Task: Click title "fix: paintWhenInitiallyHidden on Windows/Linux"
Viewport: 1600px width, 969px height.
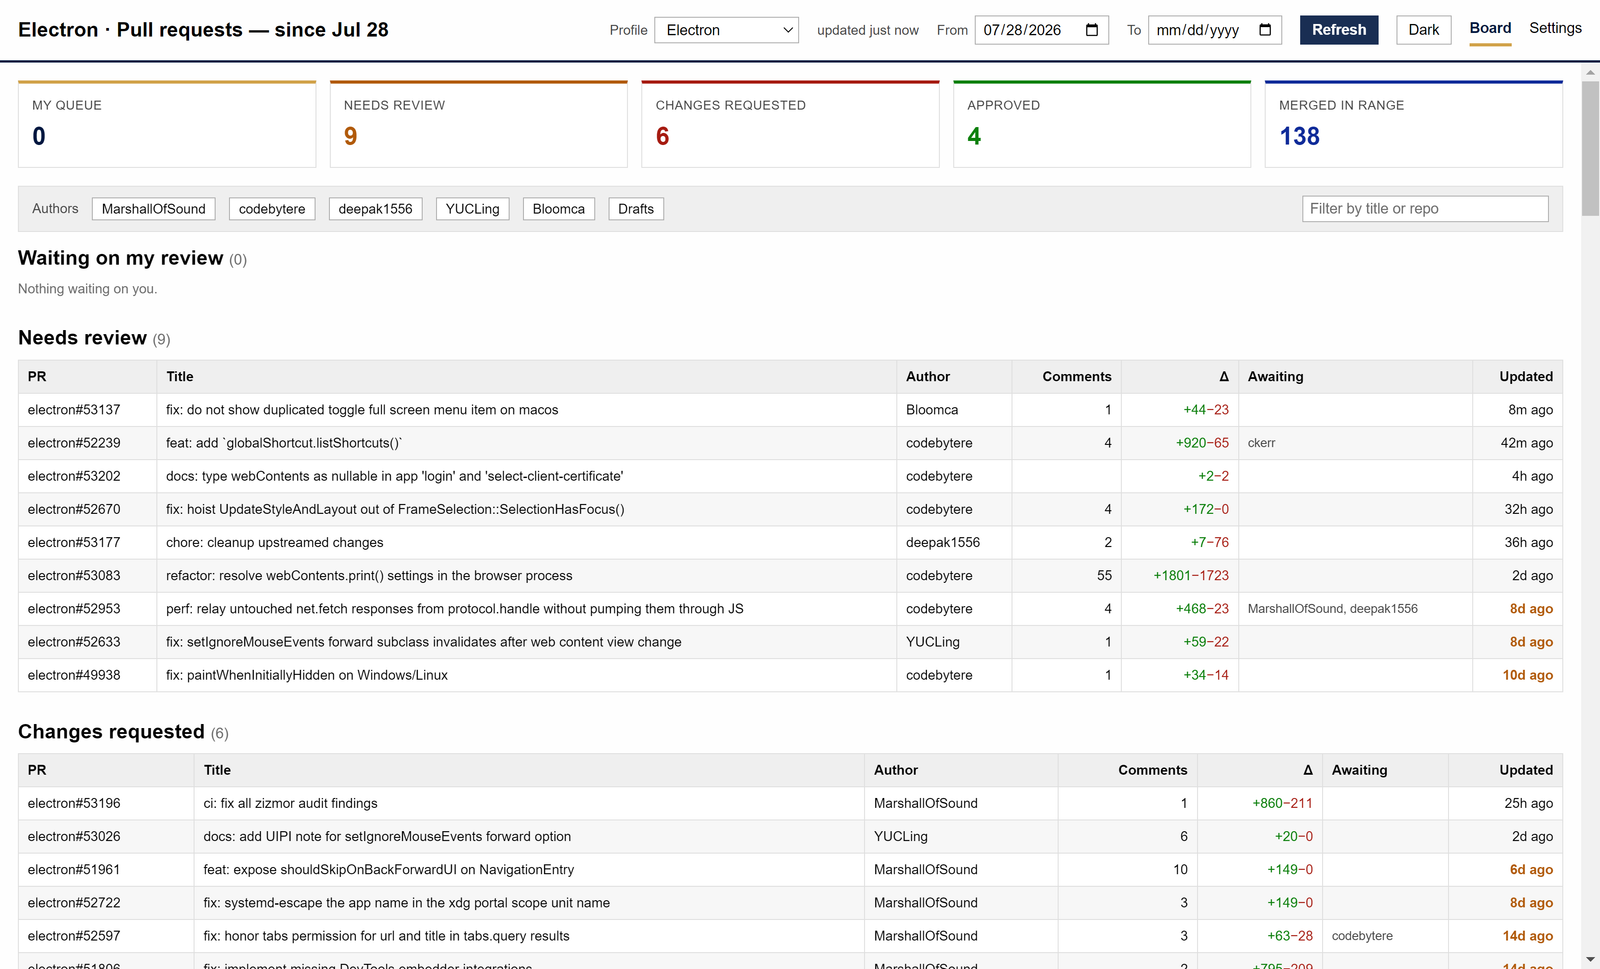Action: 307,675
